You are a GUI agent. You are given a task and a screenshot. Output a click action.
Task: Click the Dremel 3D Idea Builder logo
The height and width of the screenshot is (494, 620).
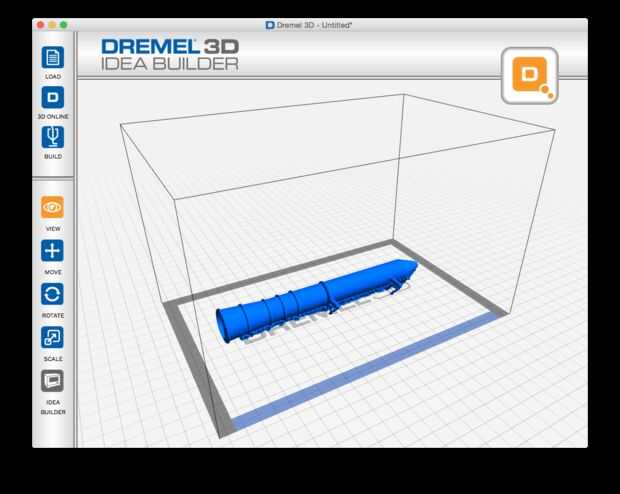pos(170,55)
